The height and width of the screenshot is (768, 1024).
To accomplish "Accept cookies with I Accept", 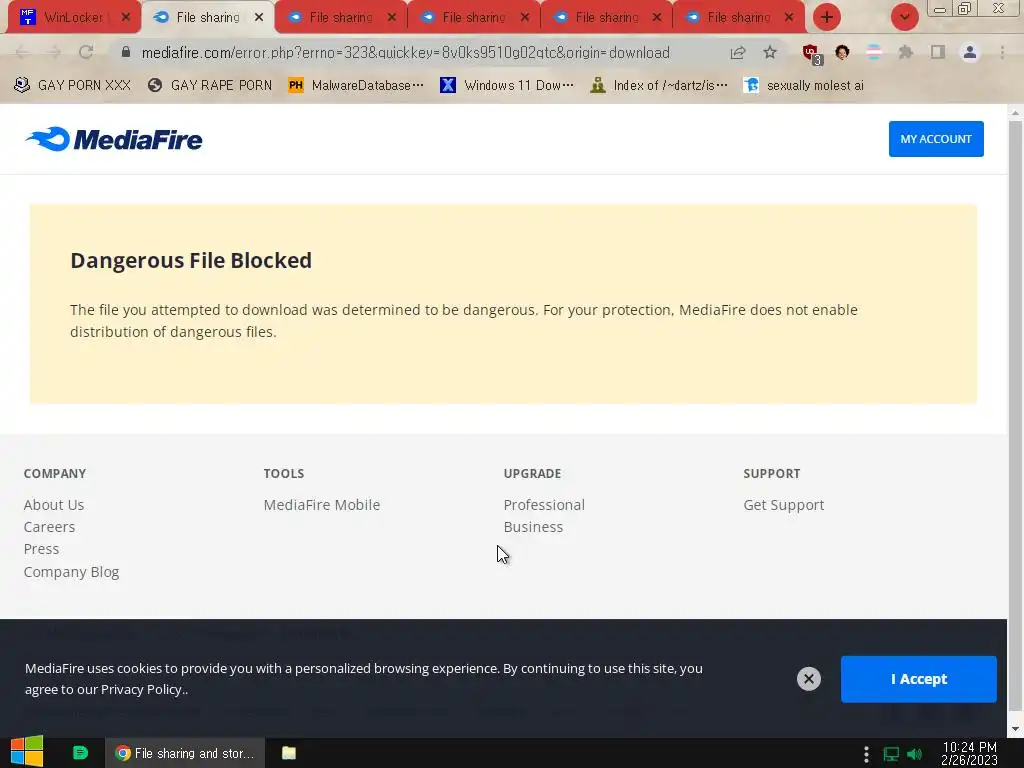I will click(x=918, y=679).
